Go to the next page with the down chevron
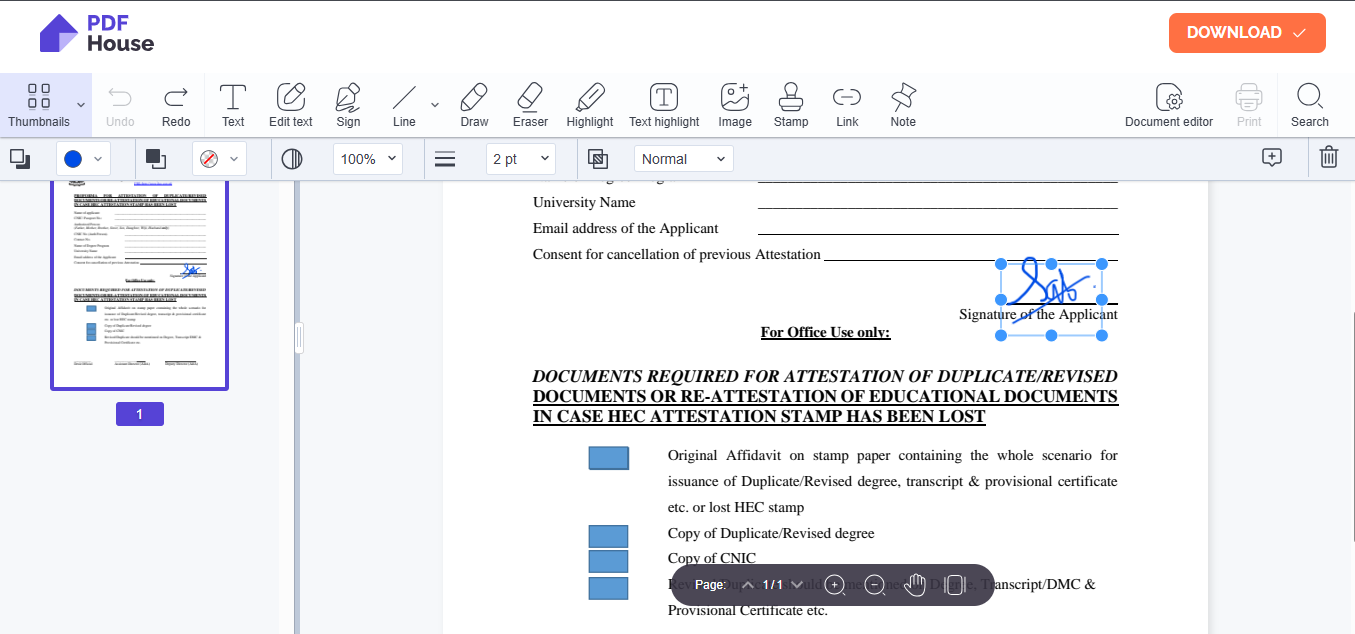This screenshot has width=1355, height=634. pos(797,585)
